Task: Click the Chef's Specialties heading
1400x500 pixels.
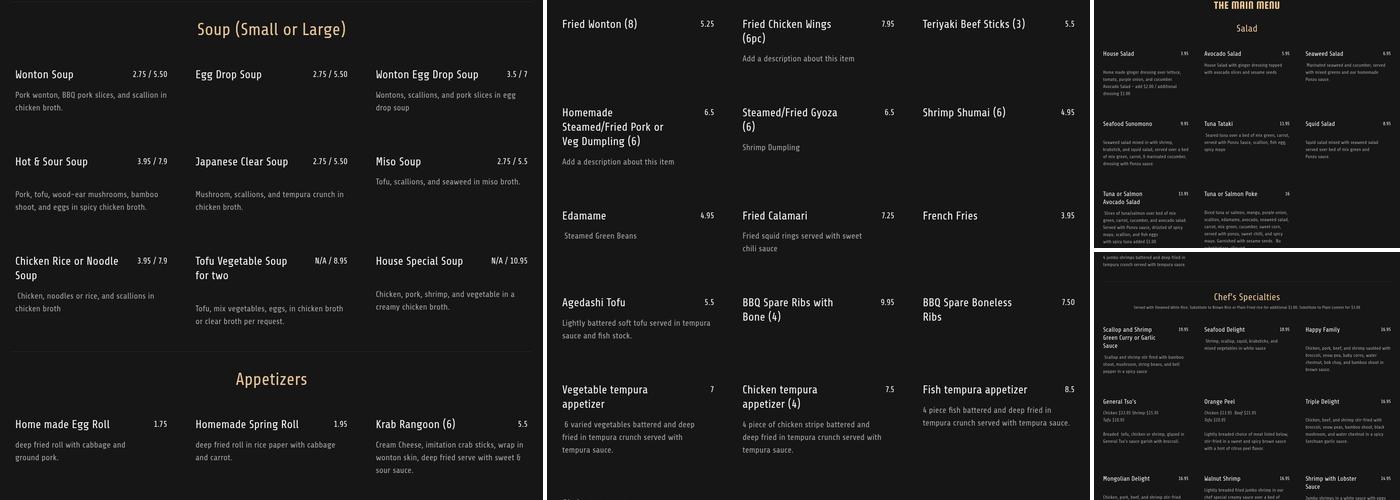Action: pos(1246,297)
